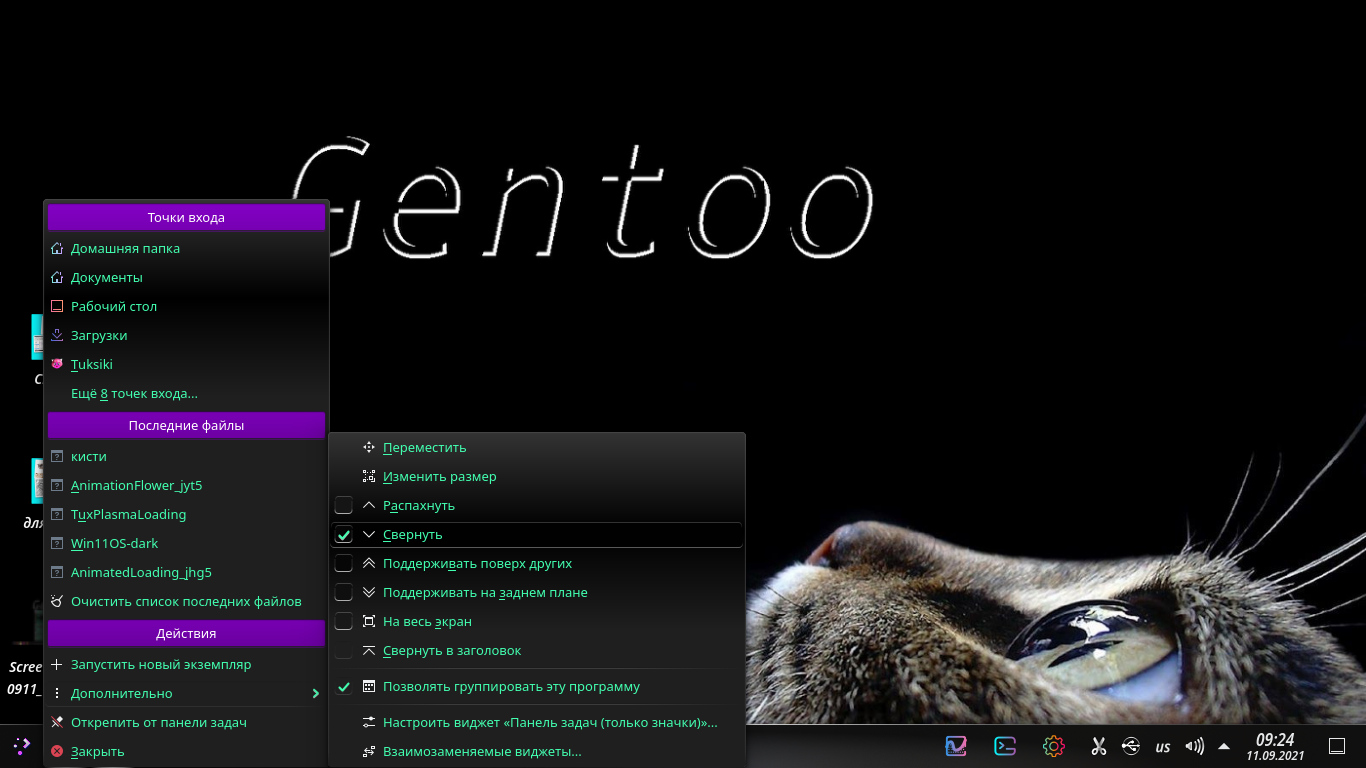Viewport: 1366px width, 768px height.
Task: Toggle the На весь экран checkbox
Action: click(344, 621)
